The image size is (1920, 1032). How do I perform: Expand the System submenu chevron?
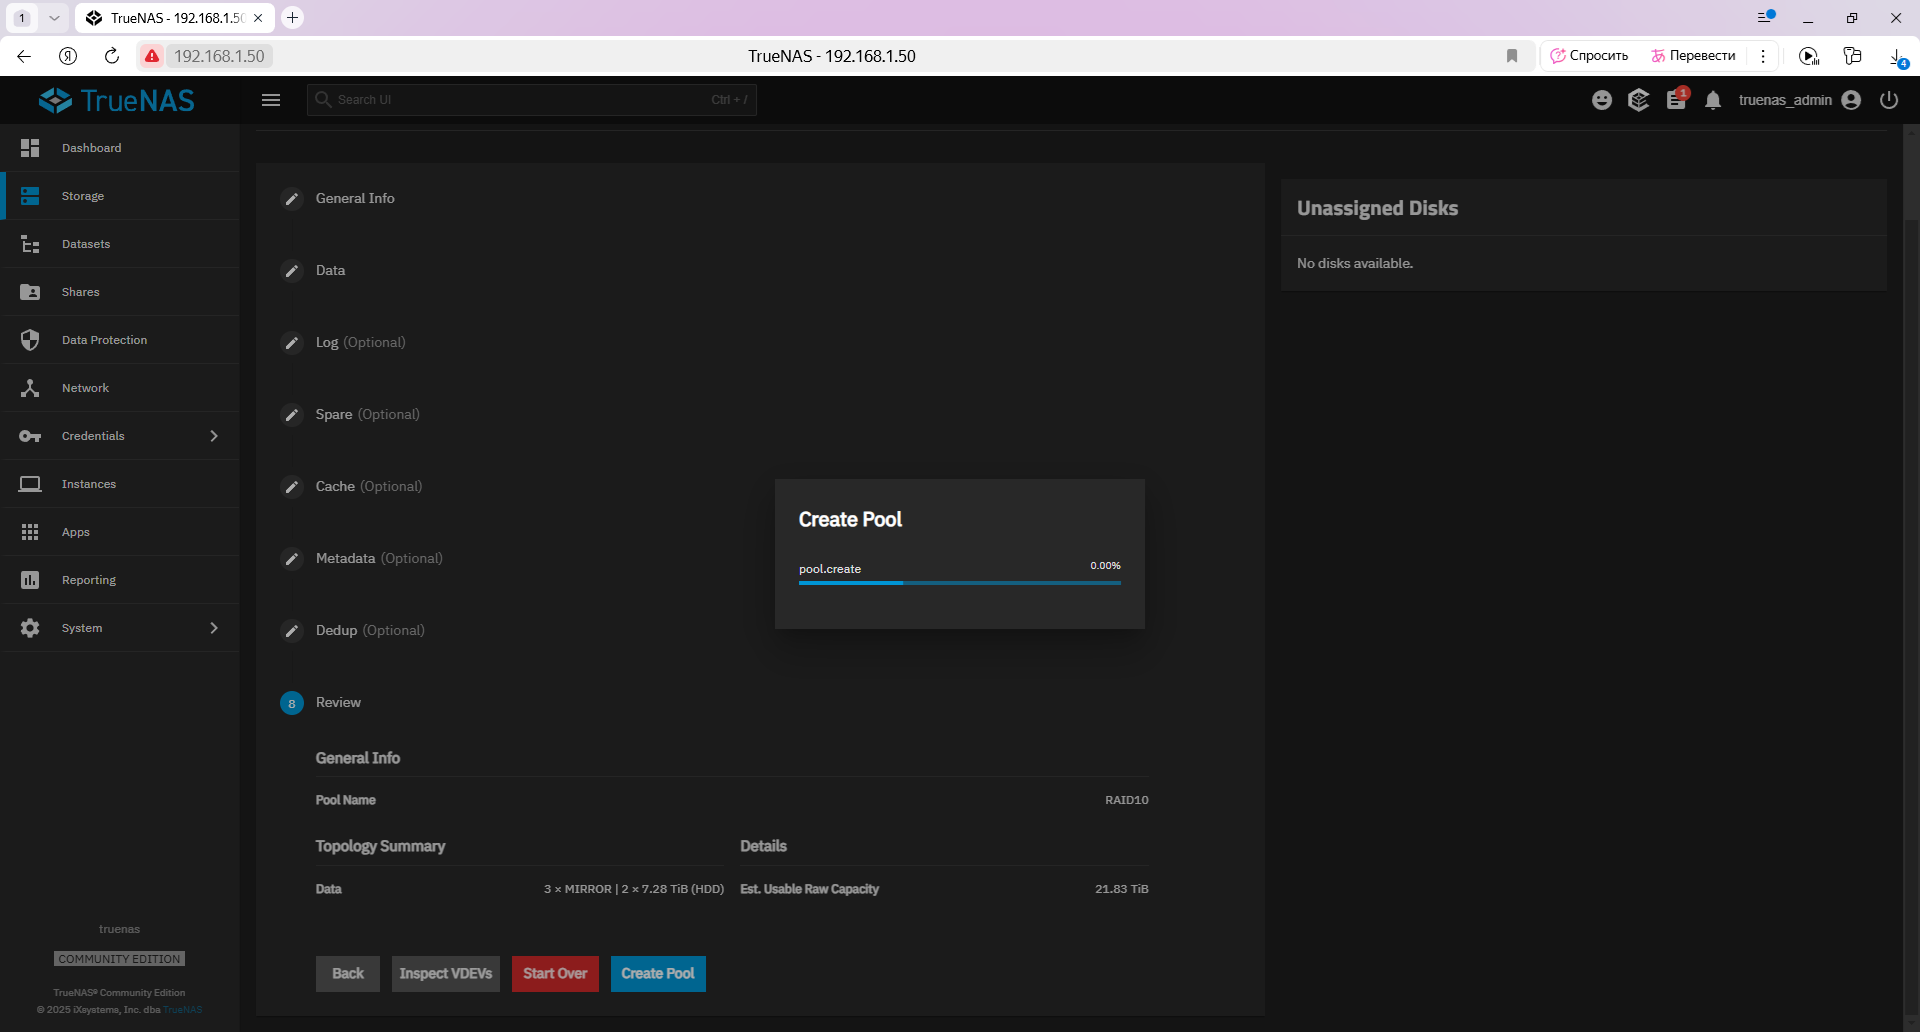[x=214, y=628]
